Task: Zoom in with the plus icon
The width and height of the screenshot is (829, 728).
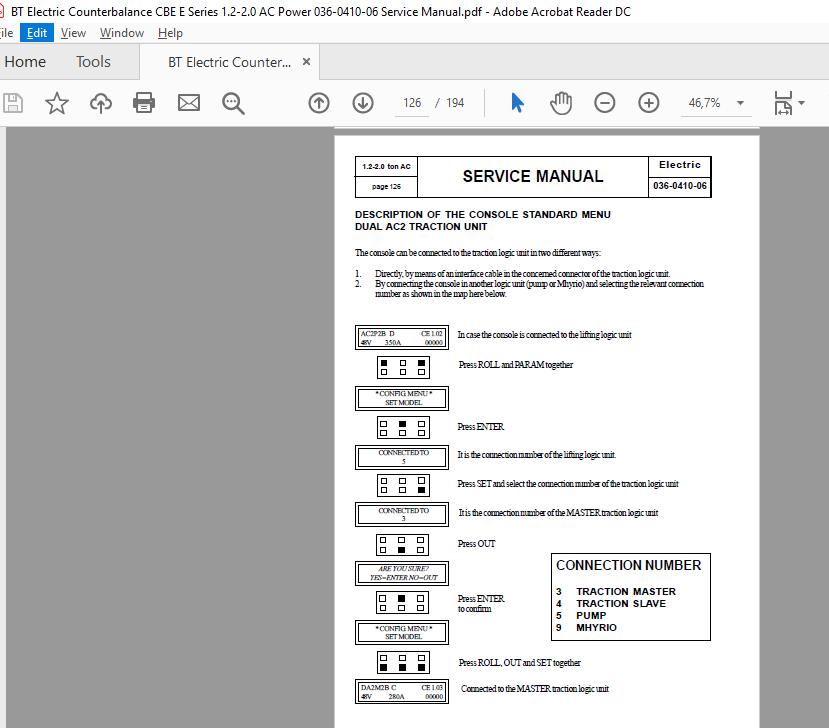Action: [648, 103]
